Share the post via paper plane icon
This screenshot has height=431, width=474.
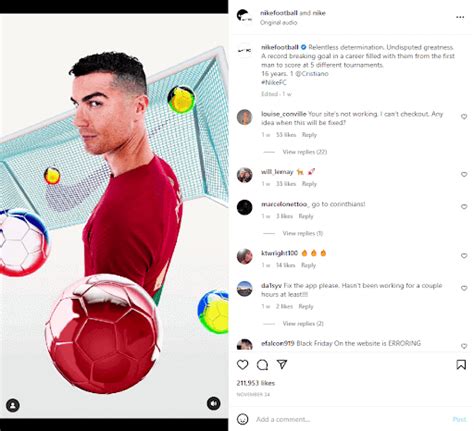[282, 364]
